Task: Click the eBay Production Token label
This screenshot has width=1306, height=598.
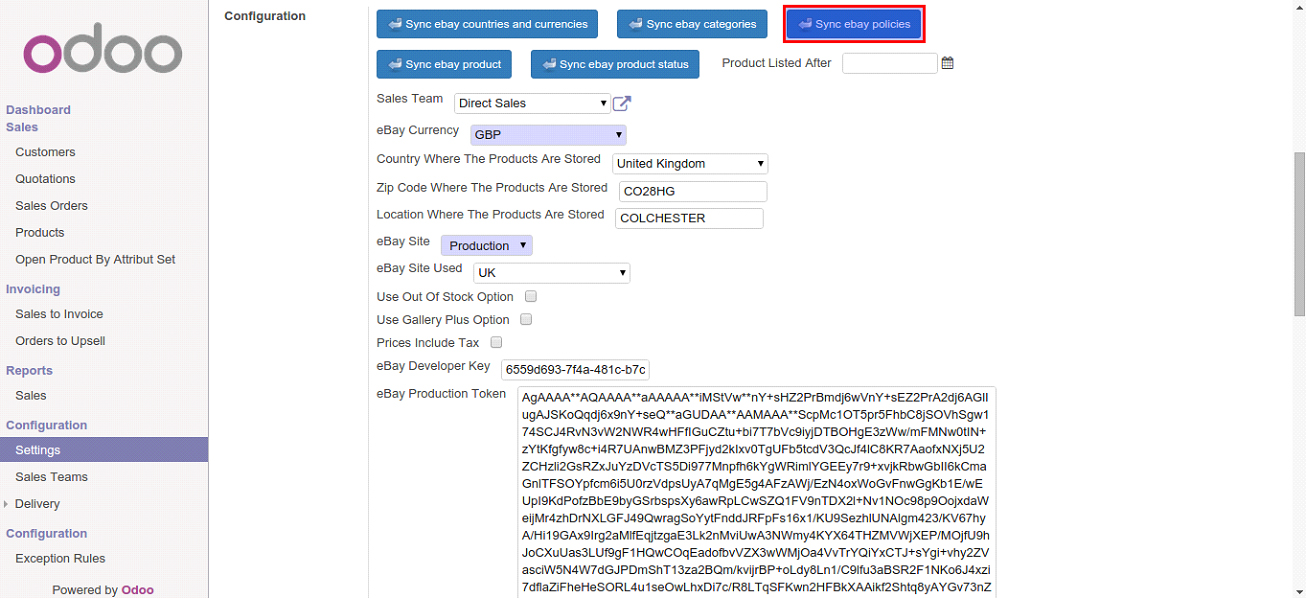Action: click(441, 394)
